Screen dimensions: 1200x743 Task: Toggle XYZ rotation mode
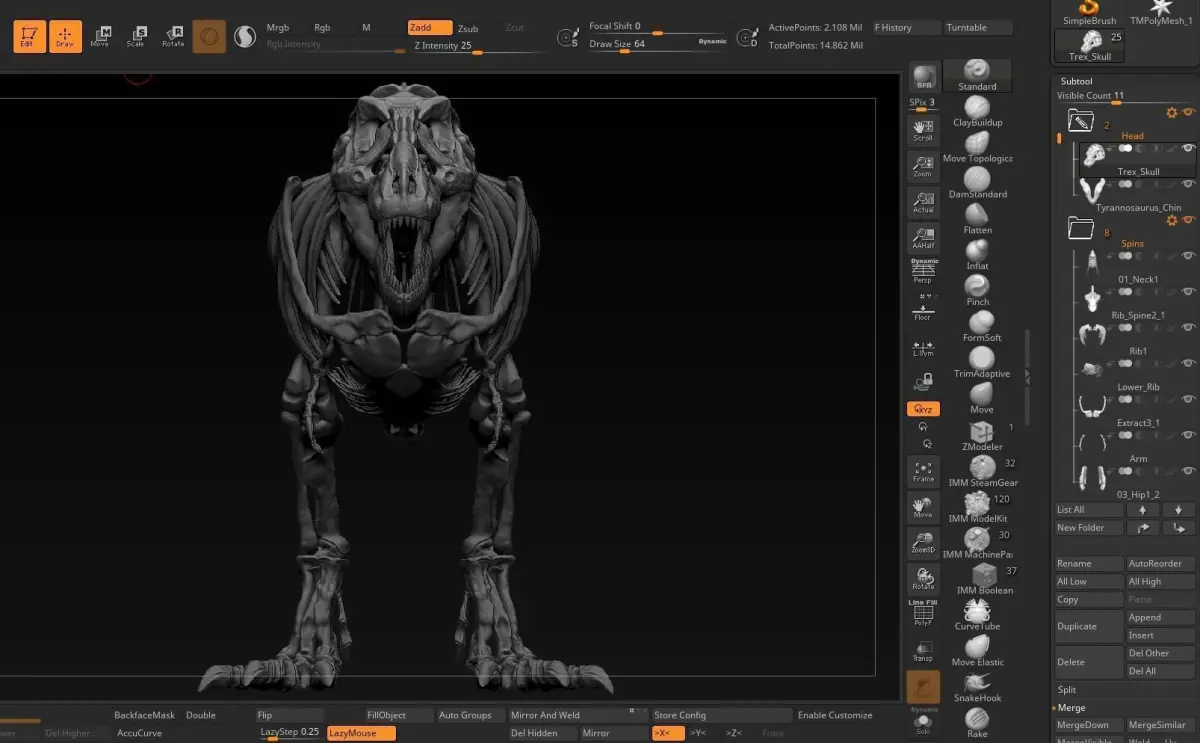[x=923, y=409]
